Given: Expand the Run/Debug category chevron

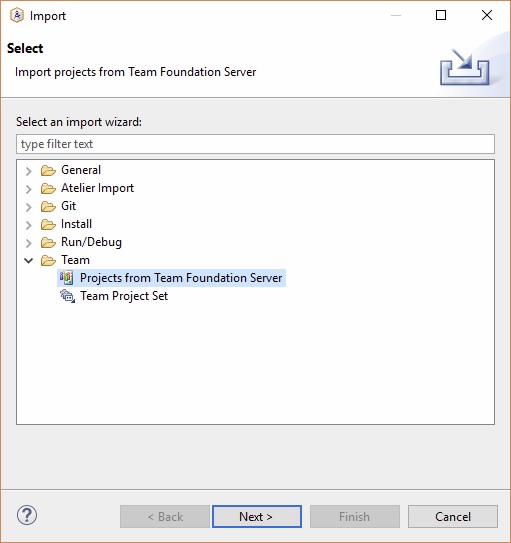Looking at the screenshot, I should click(x=29, y=243).
